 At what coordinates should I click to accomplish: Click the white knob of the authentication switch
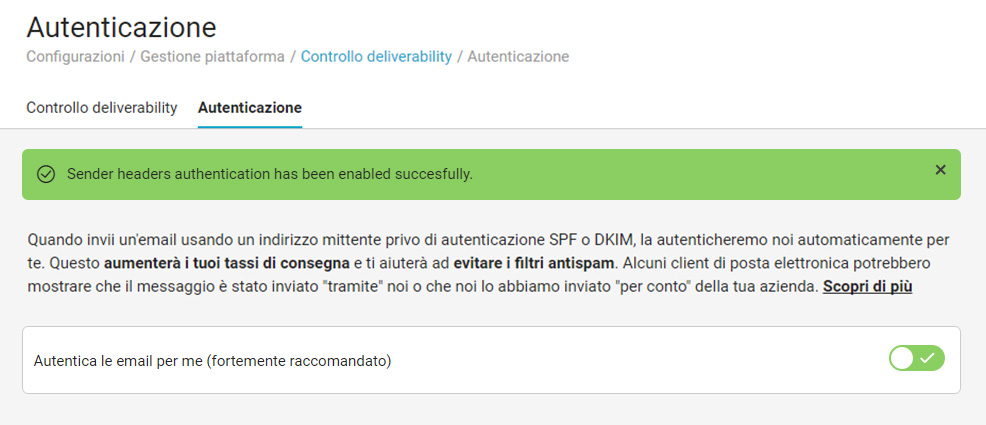pos(903,358)
